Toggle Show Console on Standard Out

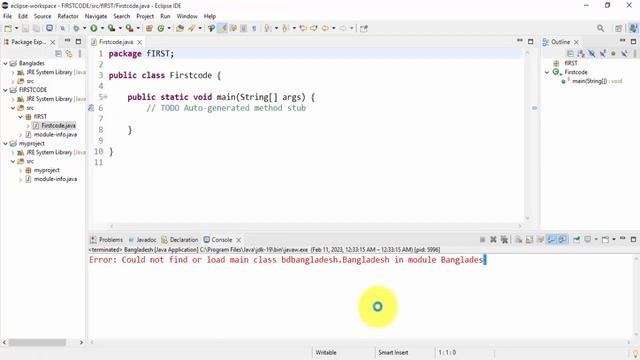[x=551, y=240]
